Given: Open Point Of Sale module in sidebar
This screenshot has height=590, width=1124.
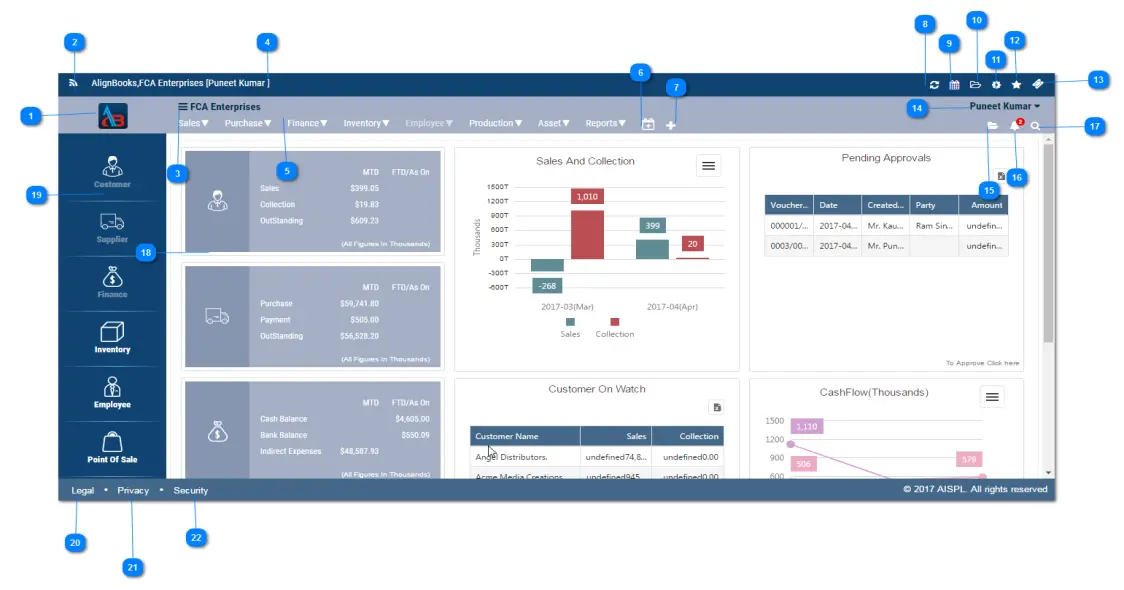Looking at the screenshot, I should pyautogui.click(x=113, y=448).
